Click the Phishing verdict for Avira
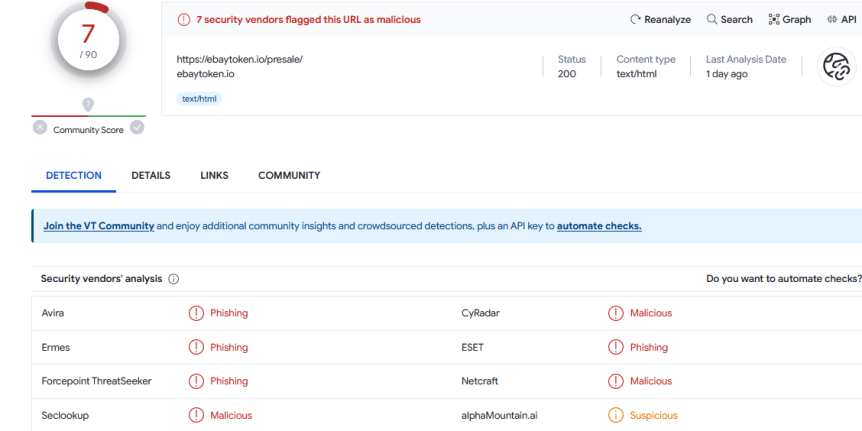 pyautogui.click(x=229, y=313)
